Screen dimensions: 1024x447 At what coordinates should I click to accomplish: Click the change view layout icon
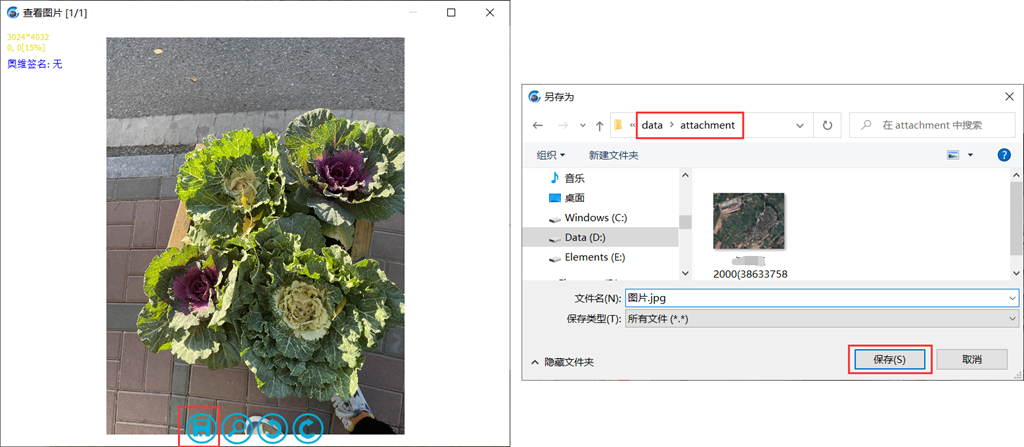pyautogui.click(x=953, y=155)
